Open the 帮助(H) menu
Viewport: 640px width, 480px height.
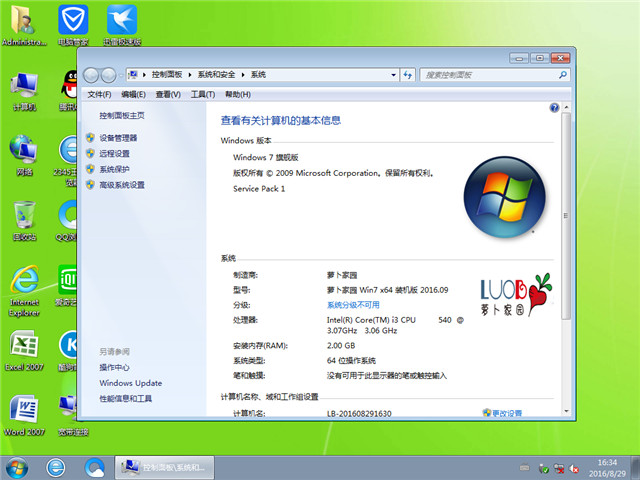point(238,94)
